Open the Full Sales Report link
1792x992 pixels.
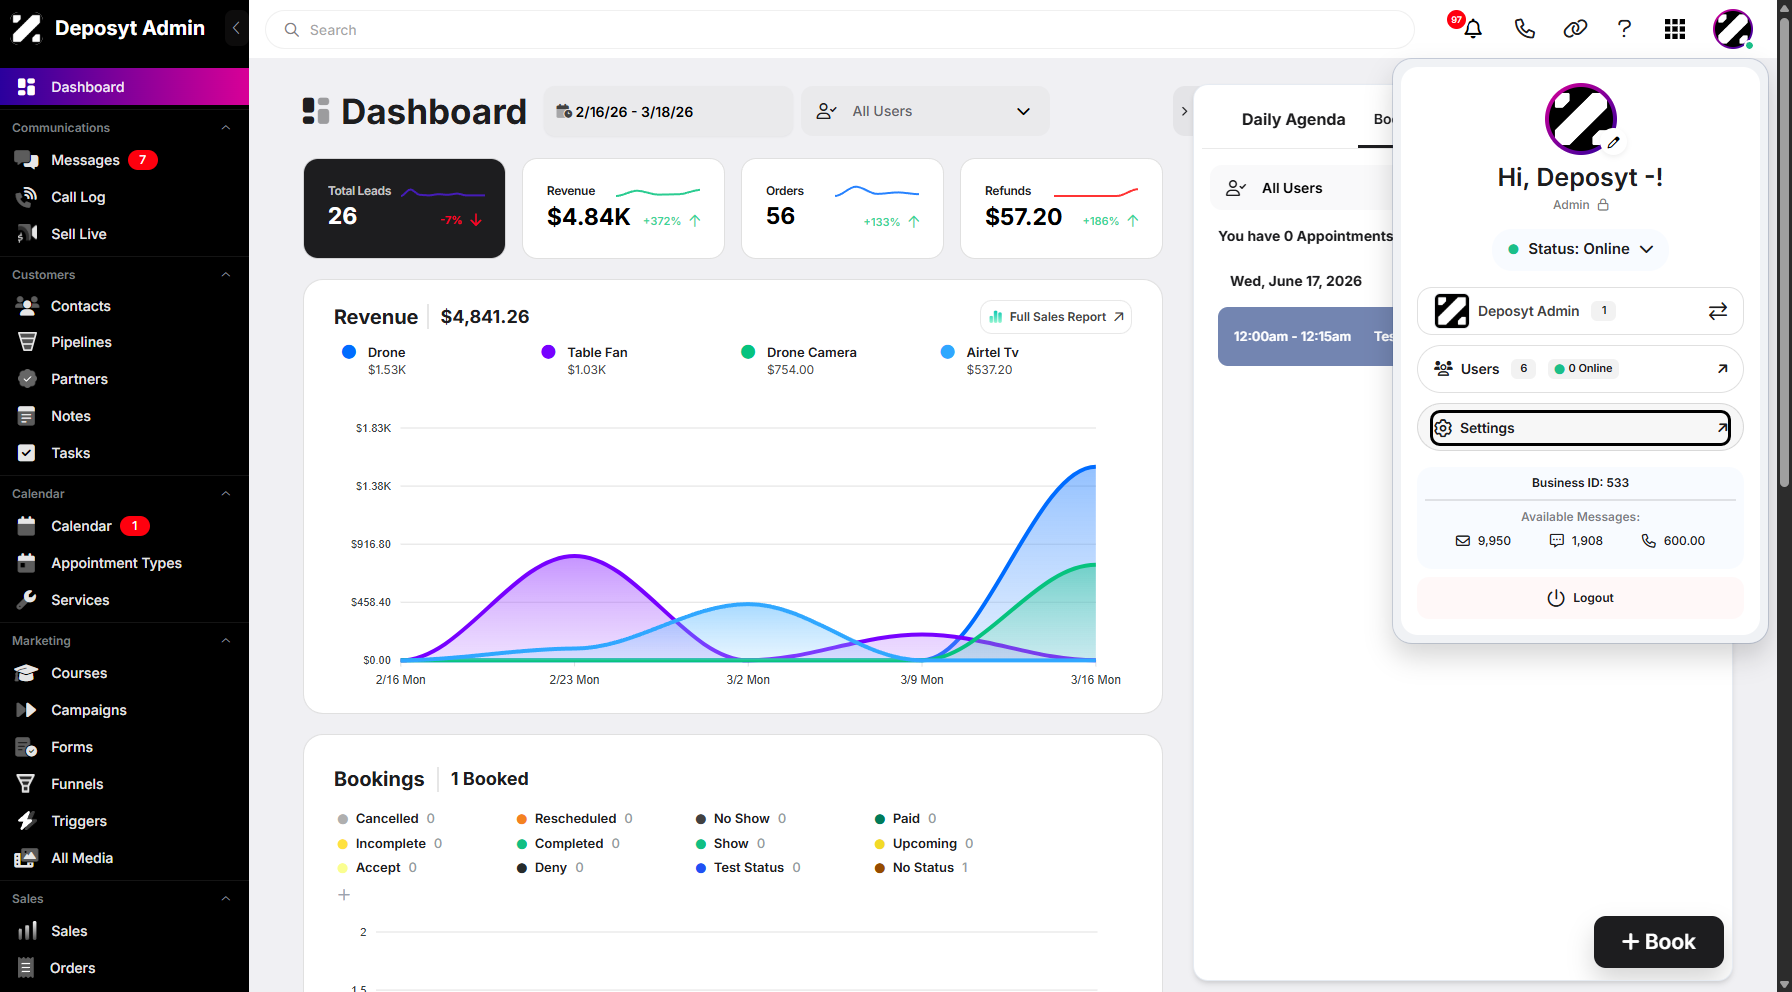(1056, 317)
